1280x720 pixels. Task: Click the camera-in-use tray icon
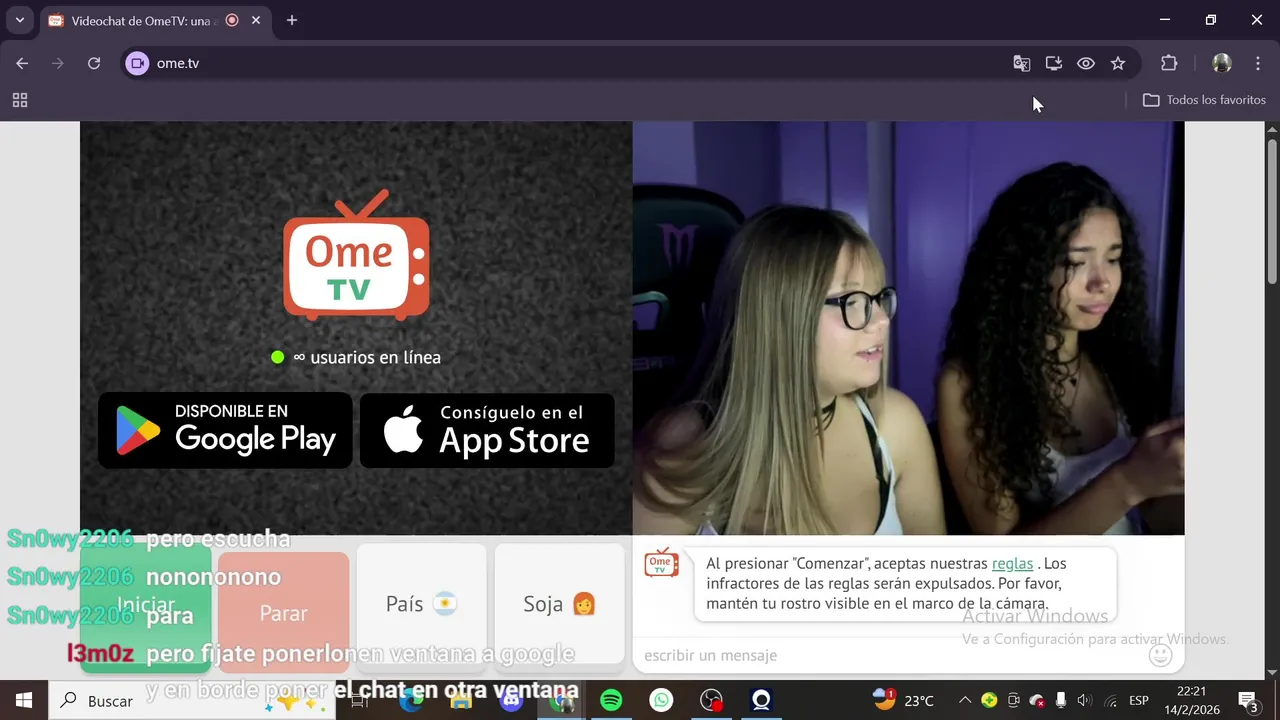(1013, 701)
